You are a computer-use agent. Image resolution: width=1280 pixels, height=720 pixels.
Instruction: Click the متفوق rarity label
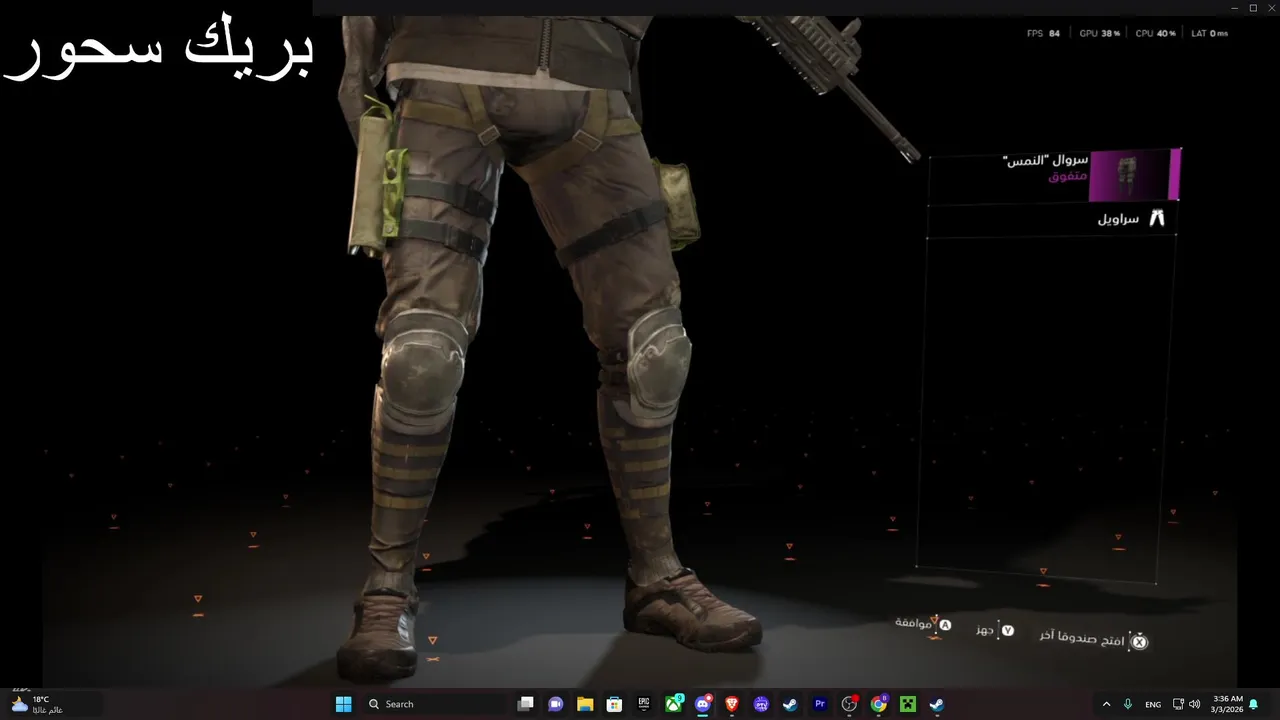[x=1068, y=176]
